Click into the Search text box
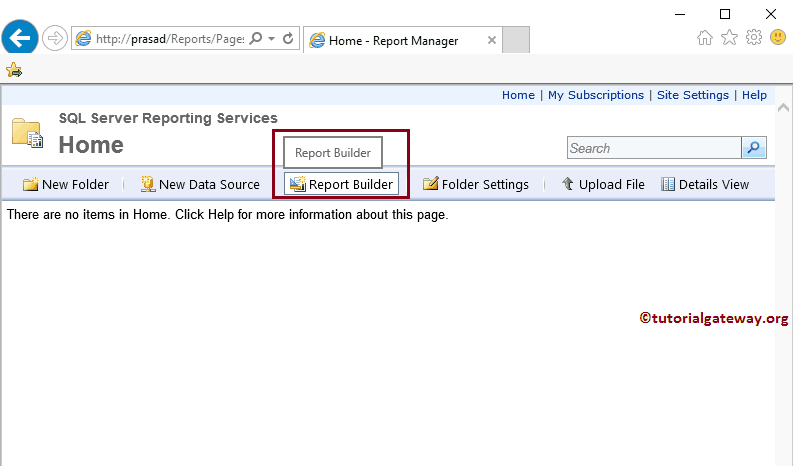Screen dimensions: 793x466 point(654,148)
